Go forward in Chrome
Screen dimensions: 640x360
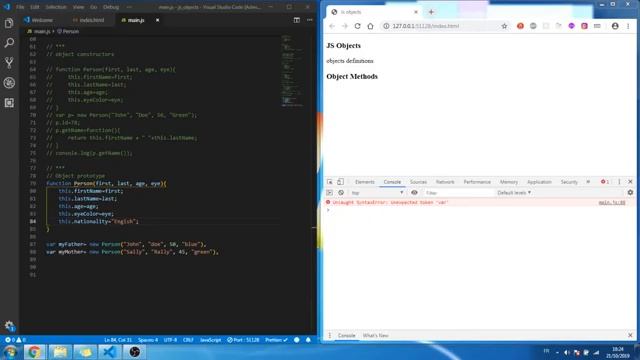[x=345, y=26]
